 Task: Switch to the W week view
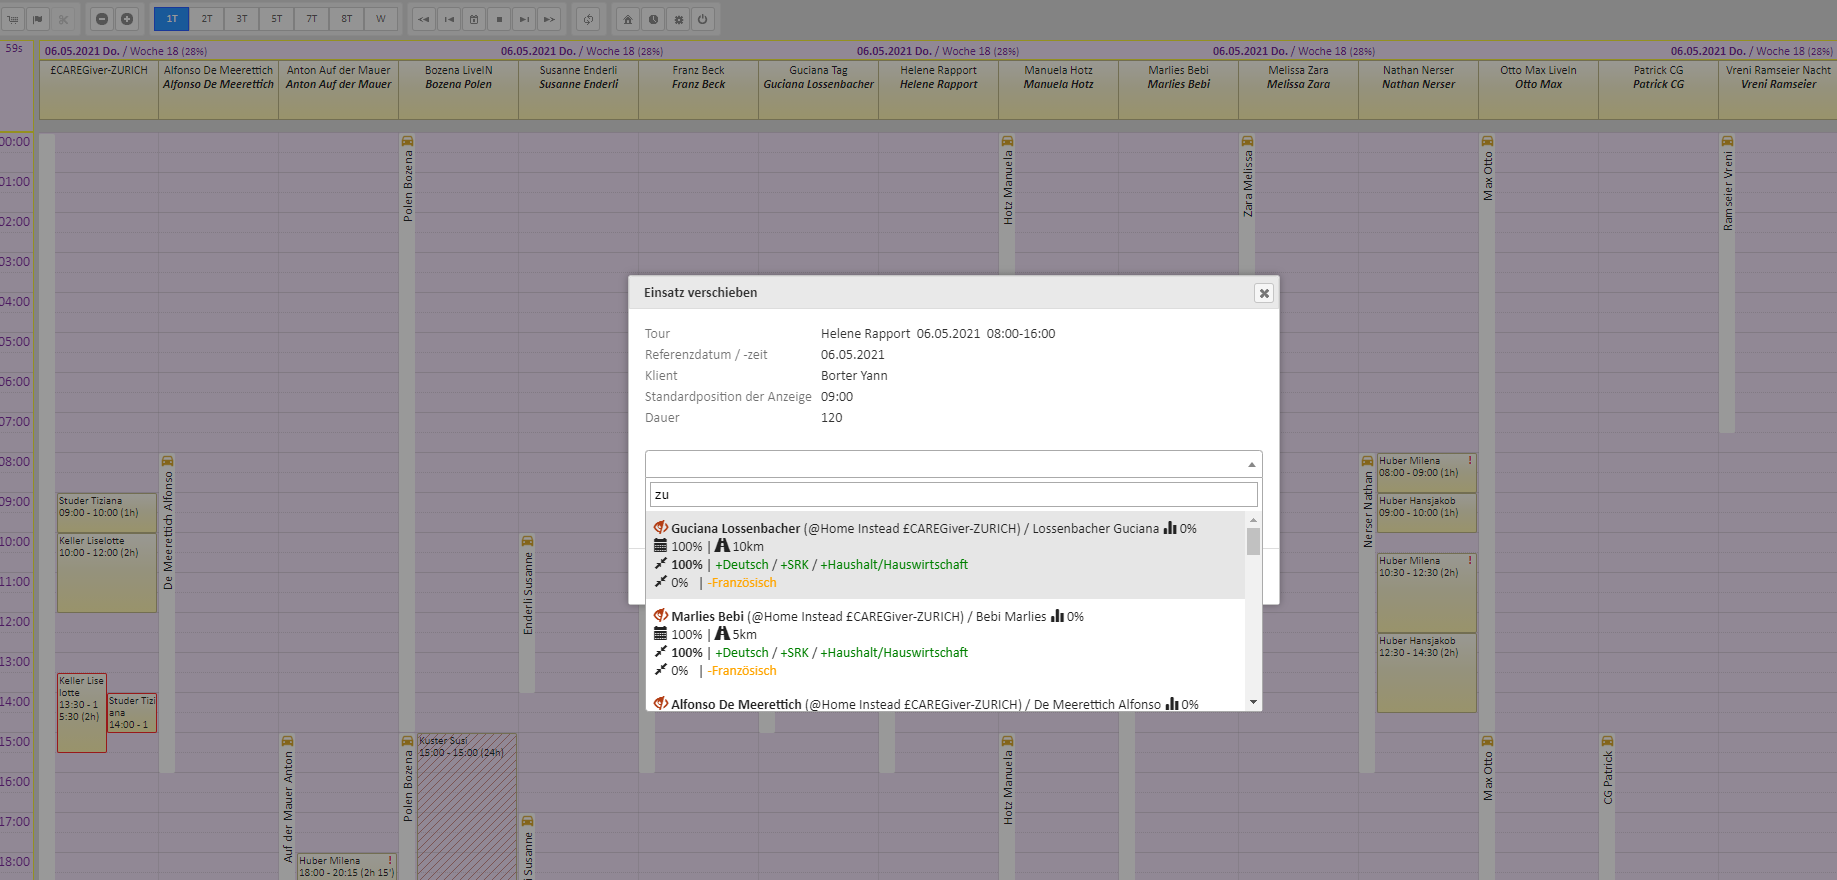coord(381,19)
